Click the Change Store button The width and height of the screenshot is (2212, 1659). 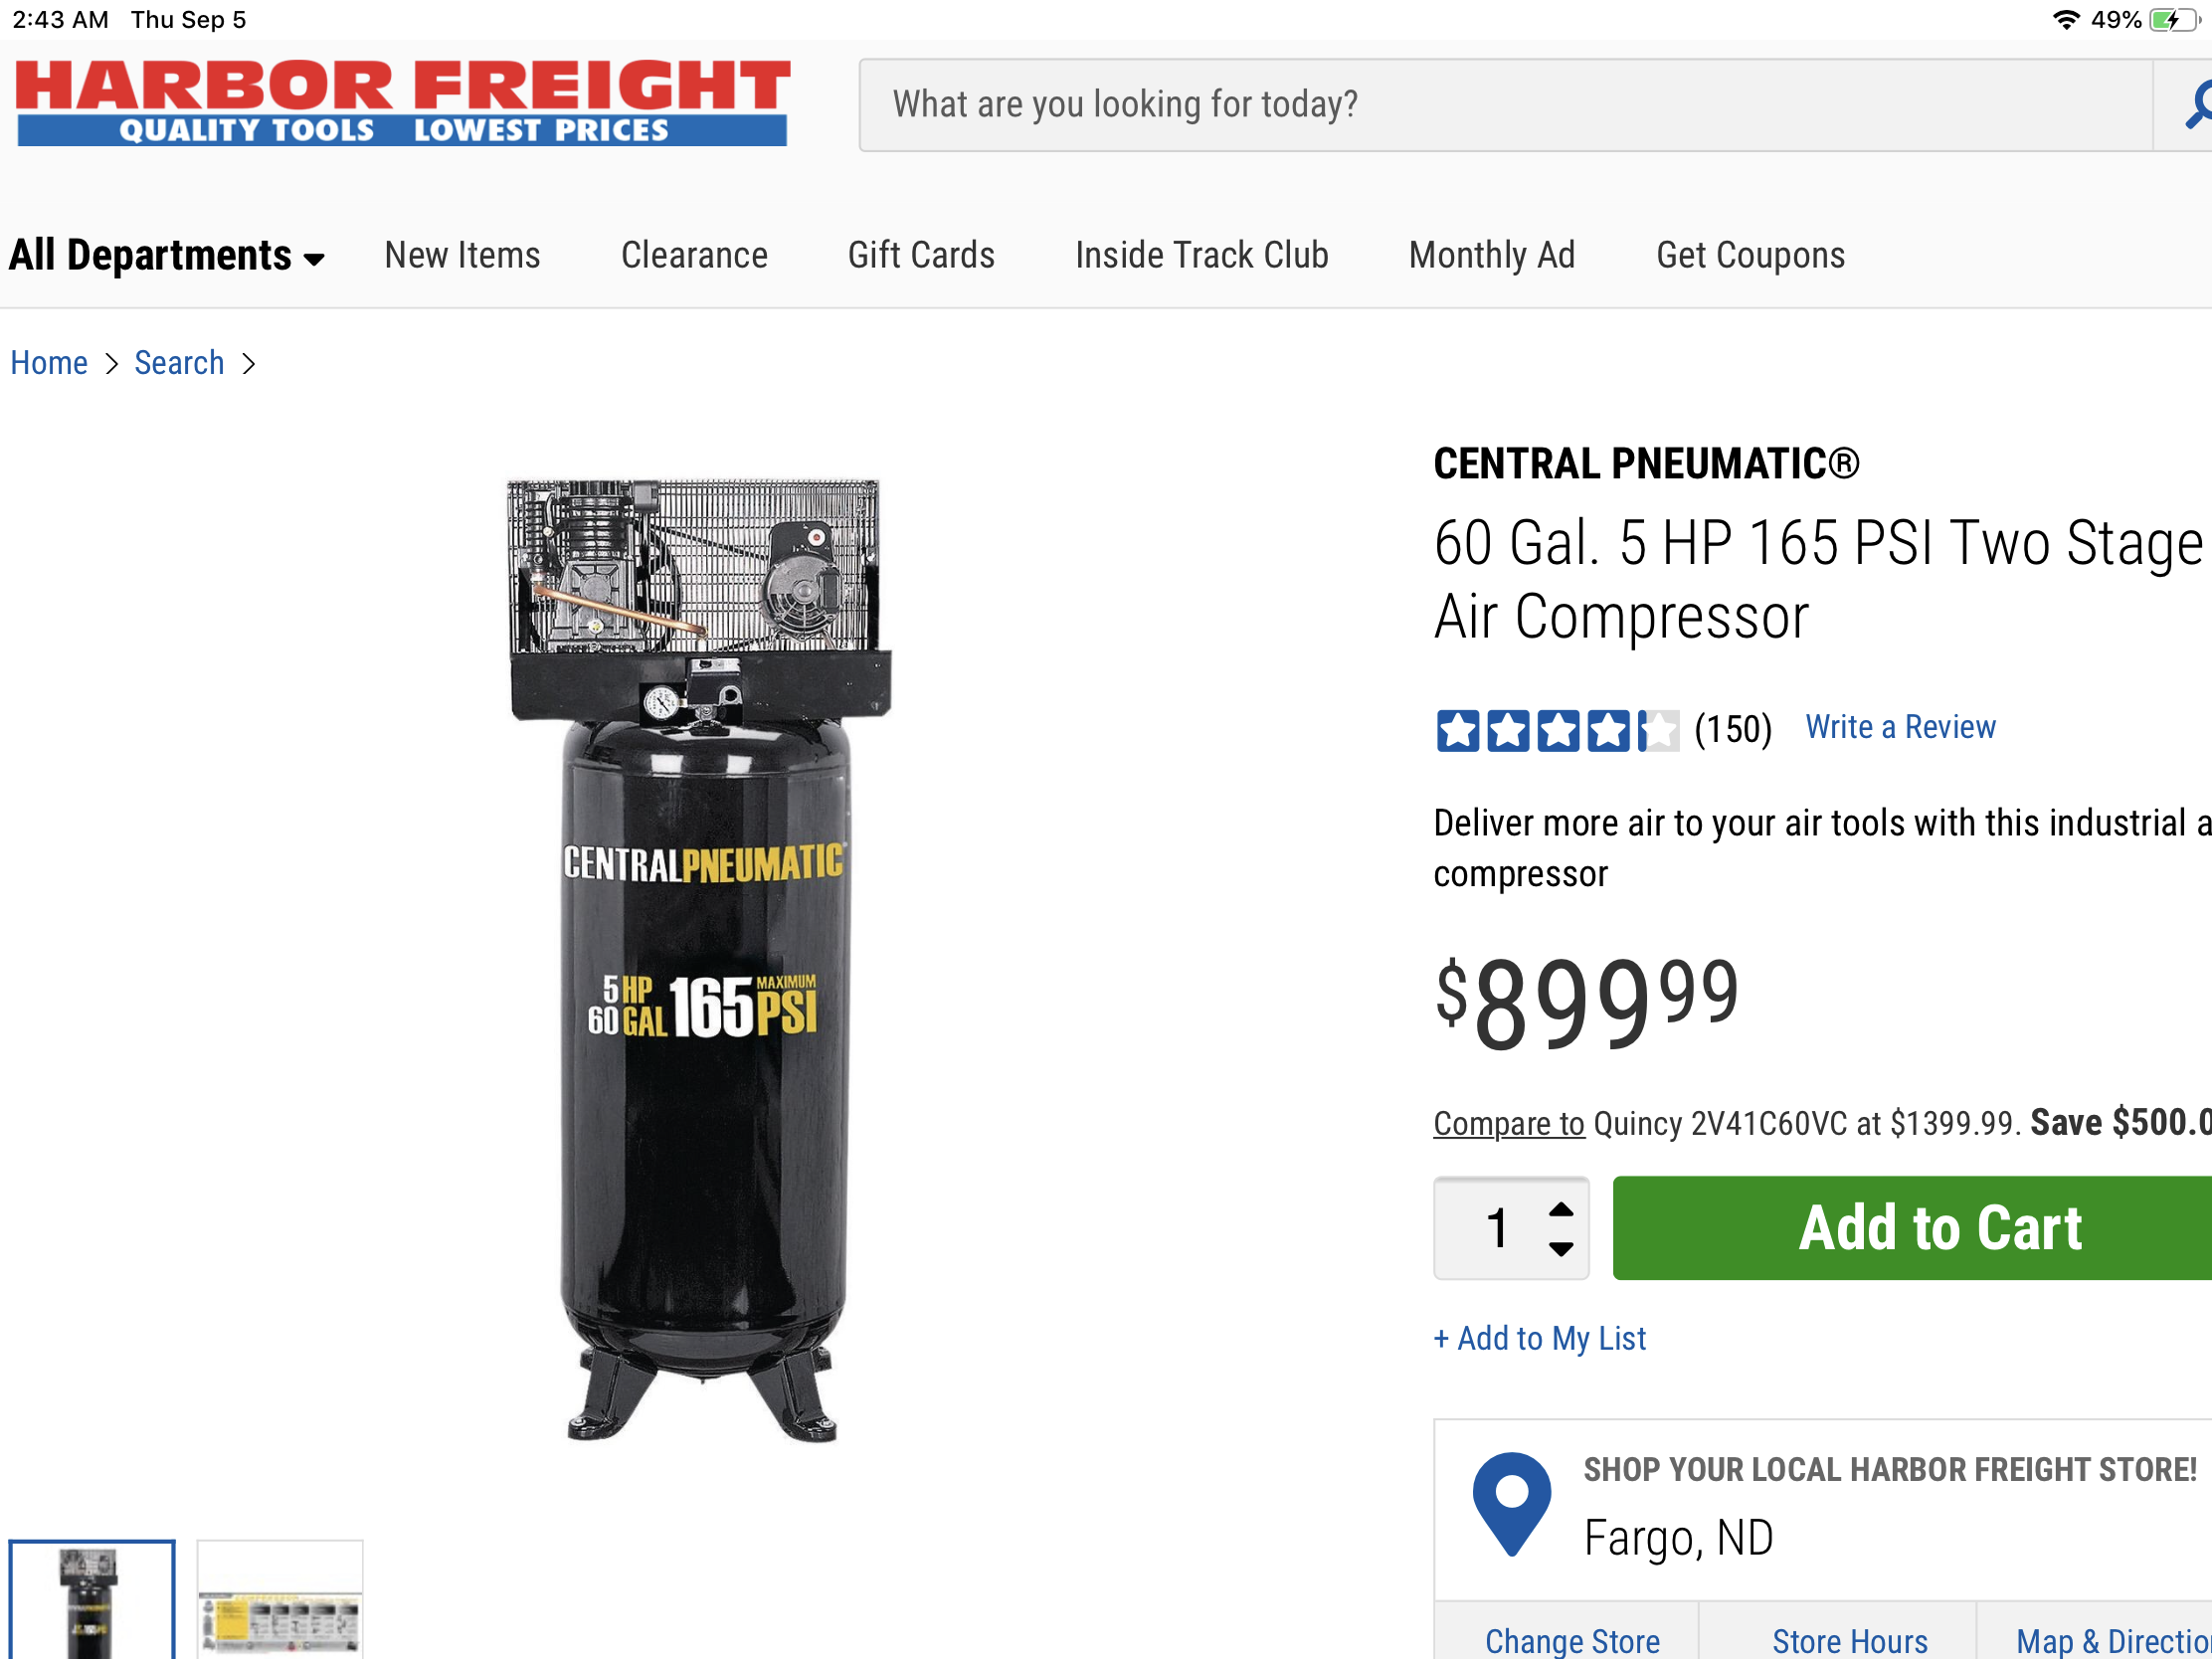point(1571,1640)
